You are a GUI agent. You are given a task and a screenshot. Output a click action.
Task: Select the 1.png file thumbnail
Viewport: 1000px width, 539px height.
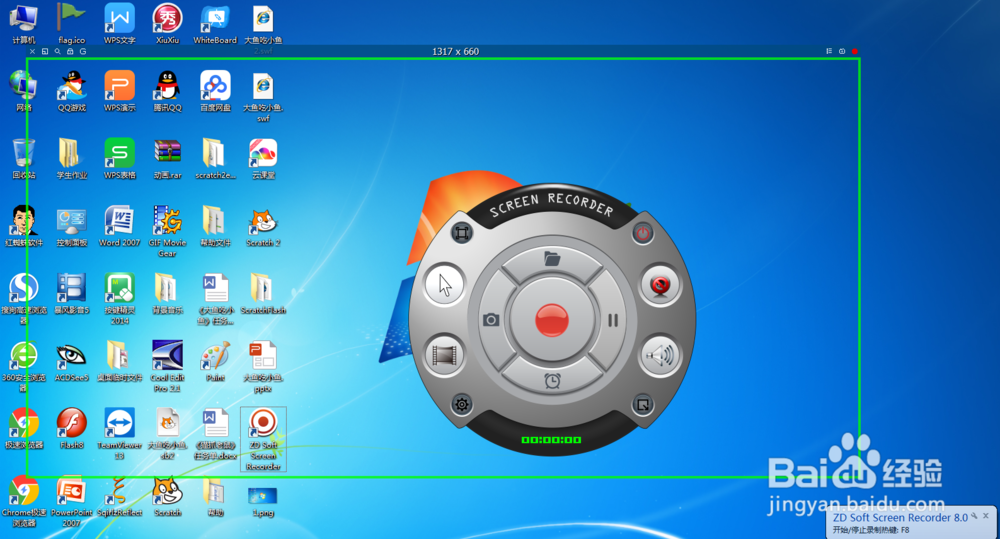263,501
